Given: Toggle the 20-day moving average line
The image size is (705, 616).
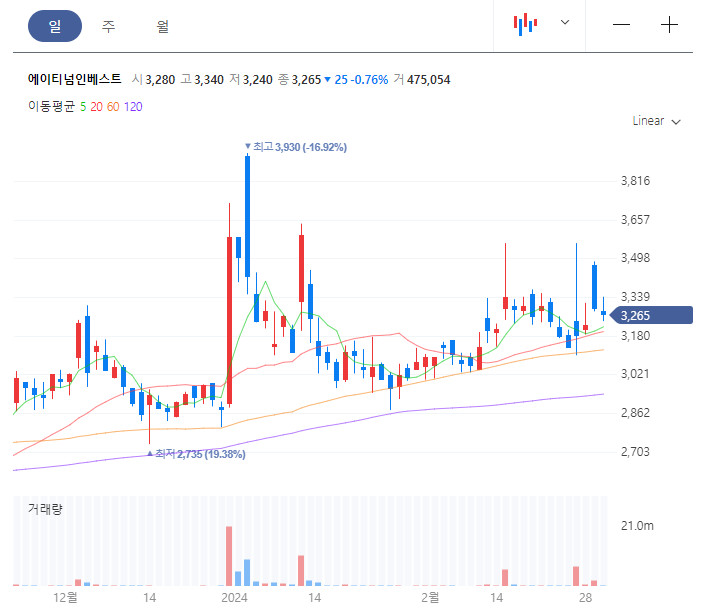Looking at the screenshot, I should pos(96,107).
